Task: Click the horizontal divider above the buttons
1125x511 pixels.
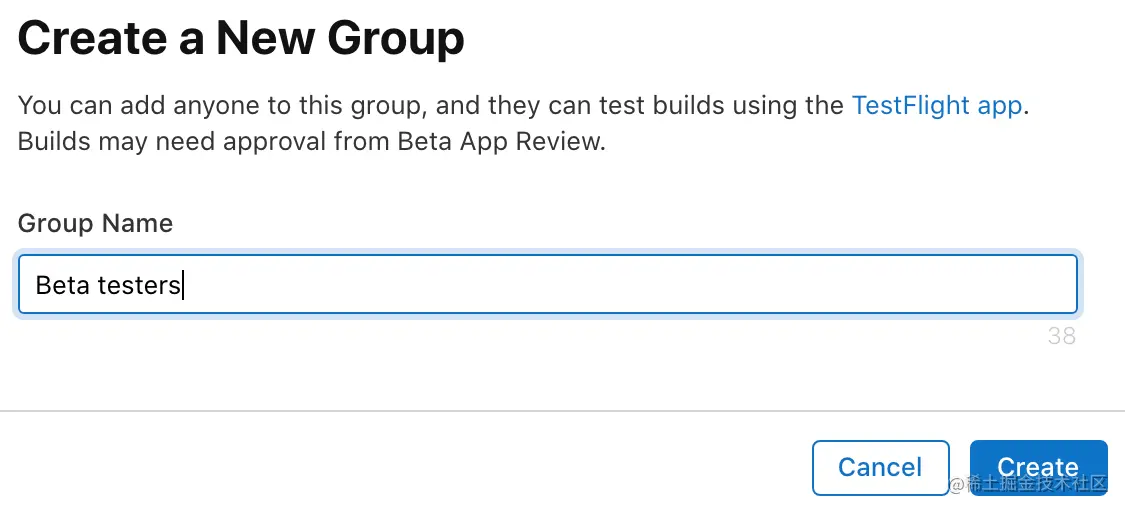Action: click(x=562, y=411)
